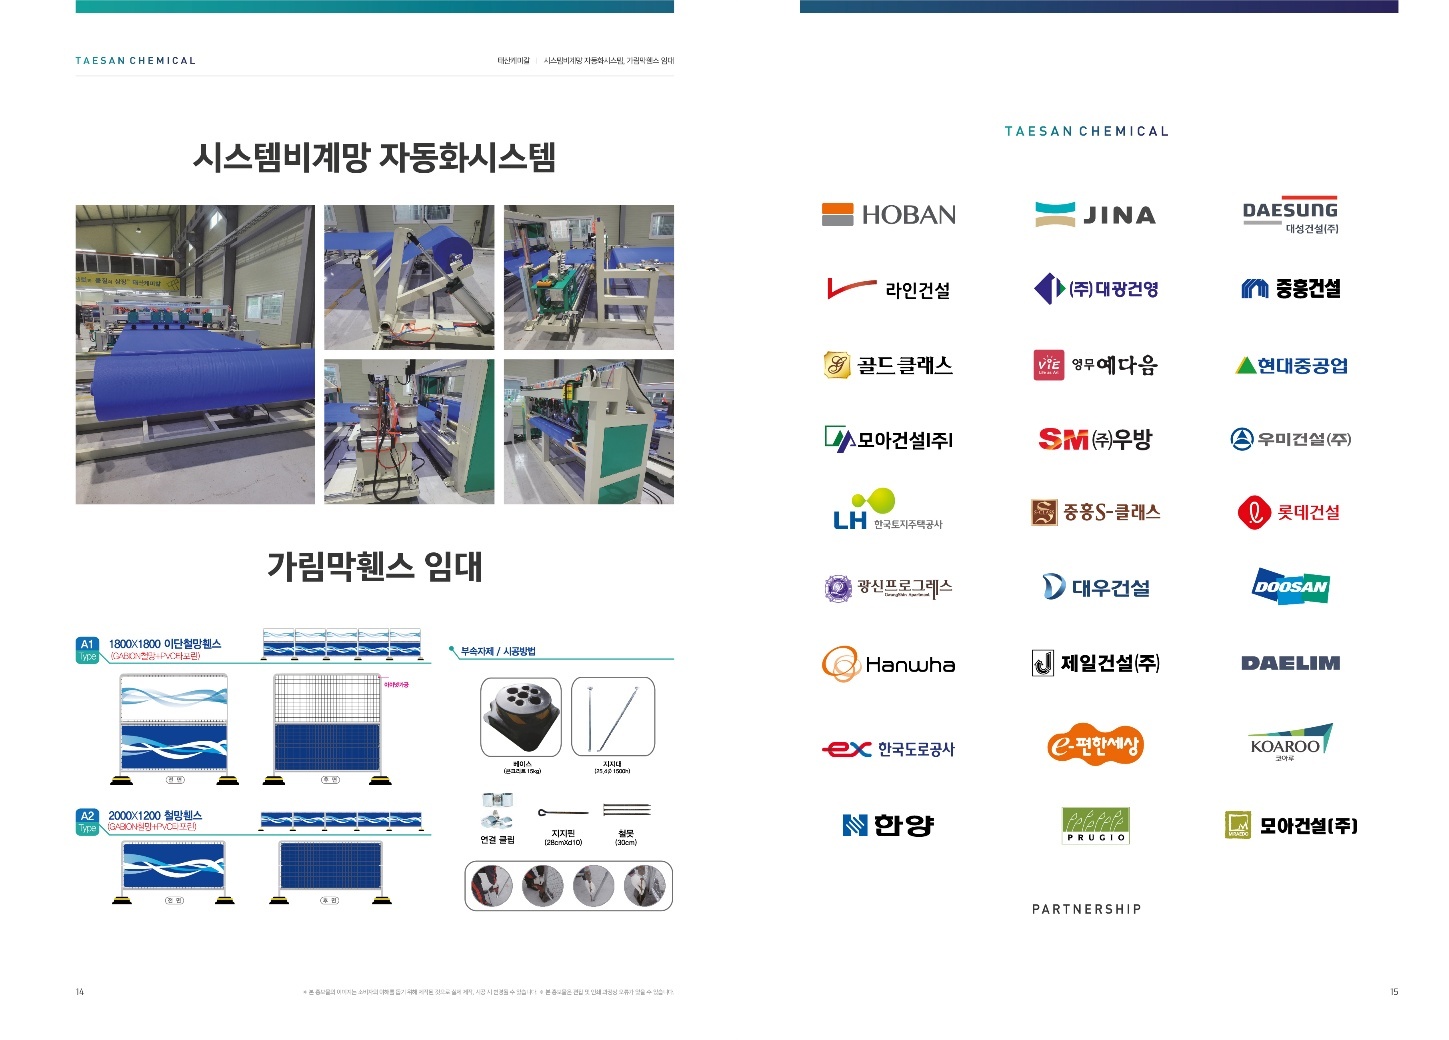Select the e-편한세상 logo
The width and height of the screenshot is (1449, 1040).
click(x=1095, y=744)
